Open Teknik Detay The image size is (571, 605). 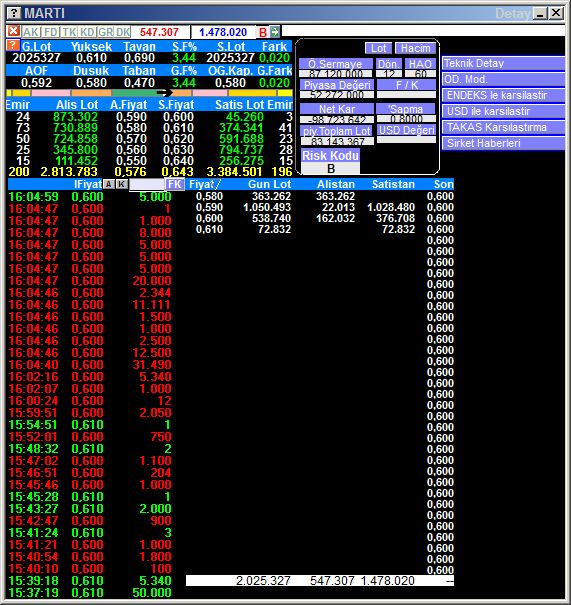click(x=503, y=63)
